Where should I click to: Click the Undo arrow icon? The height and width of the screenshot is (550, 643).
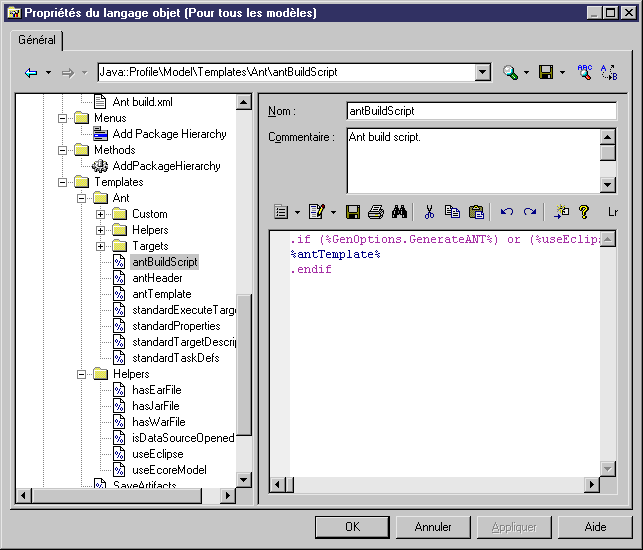507,212
